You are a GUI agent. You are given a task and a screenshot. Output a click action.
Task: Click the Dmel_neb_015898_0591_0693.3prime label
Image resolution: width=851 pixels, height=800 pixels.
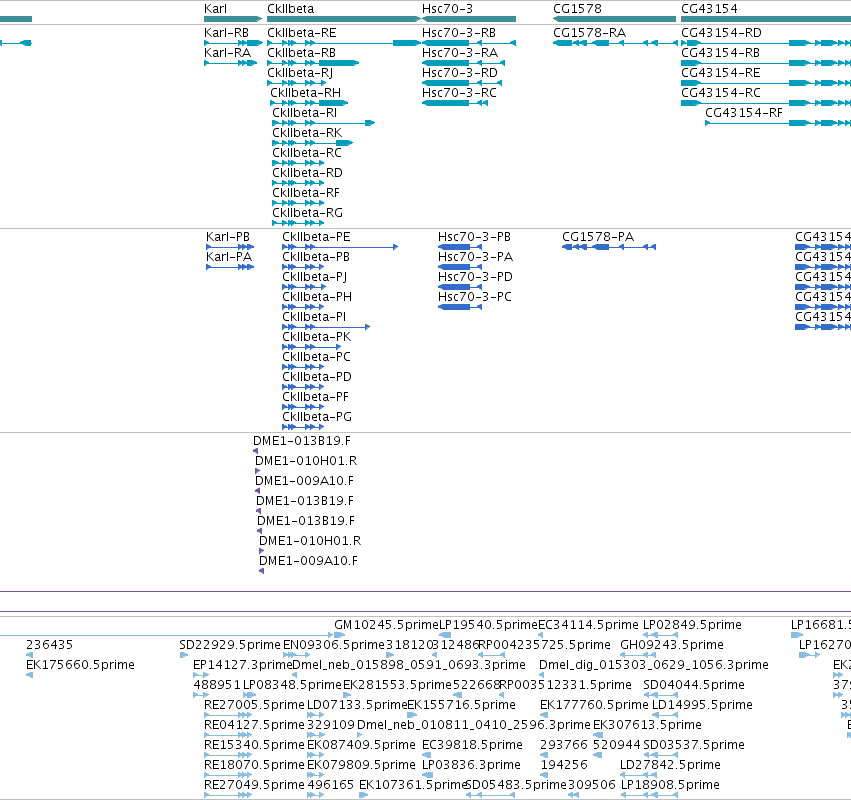pos(409,665)
